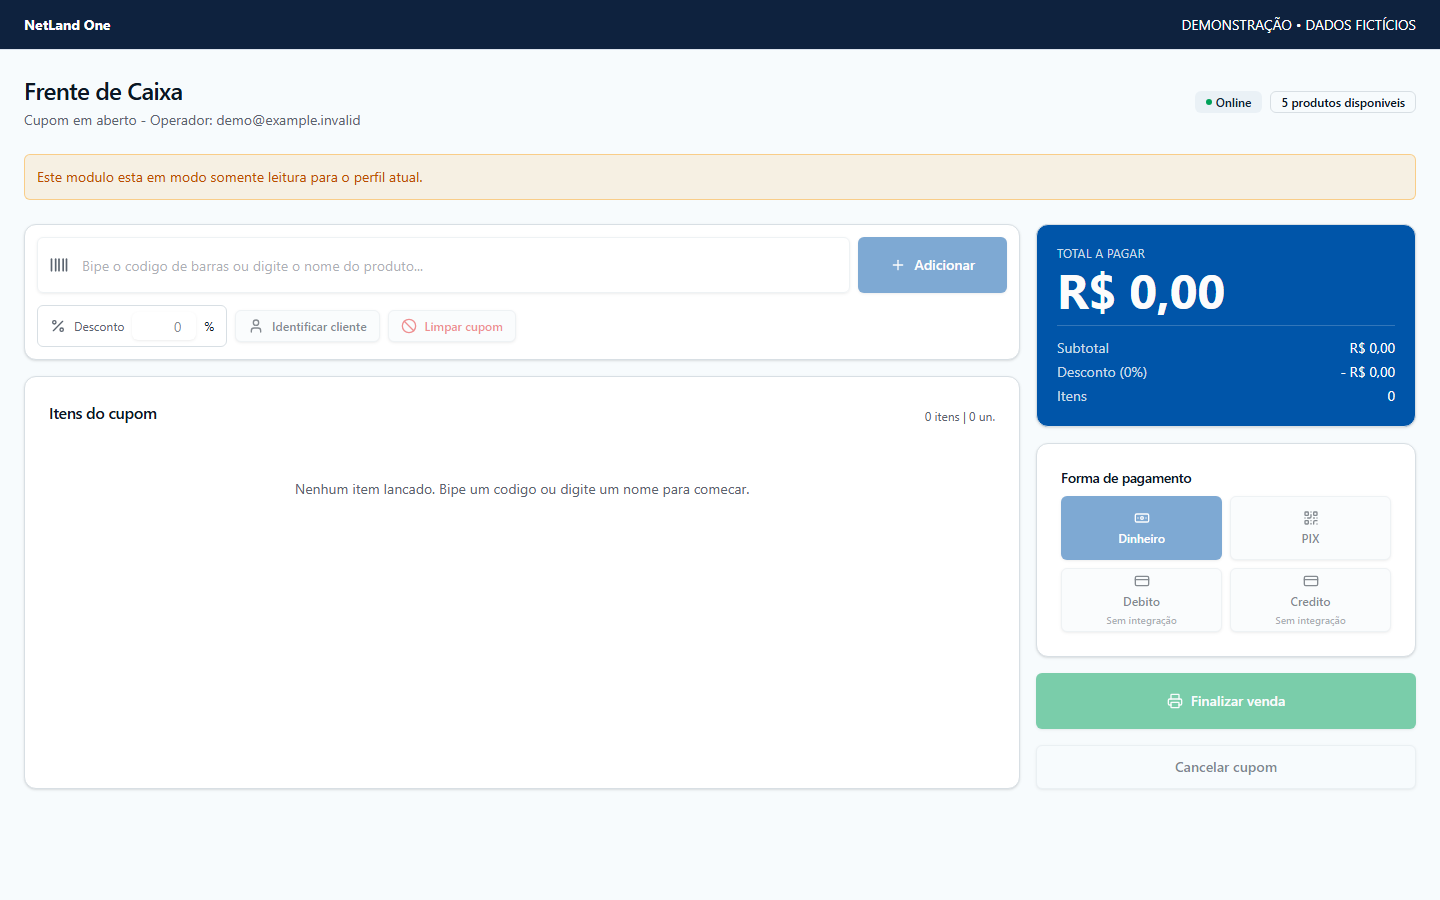
Task: Click the 5 produtos disponiveis badge
Action: pos(1343,103)
